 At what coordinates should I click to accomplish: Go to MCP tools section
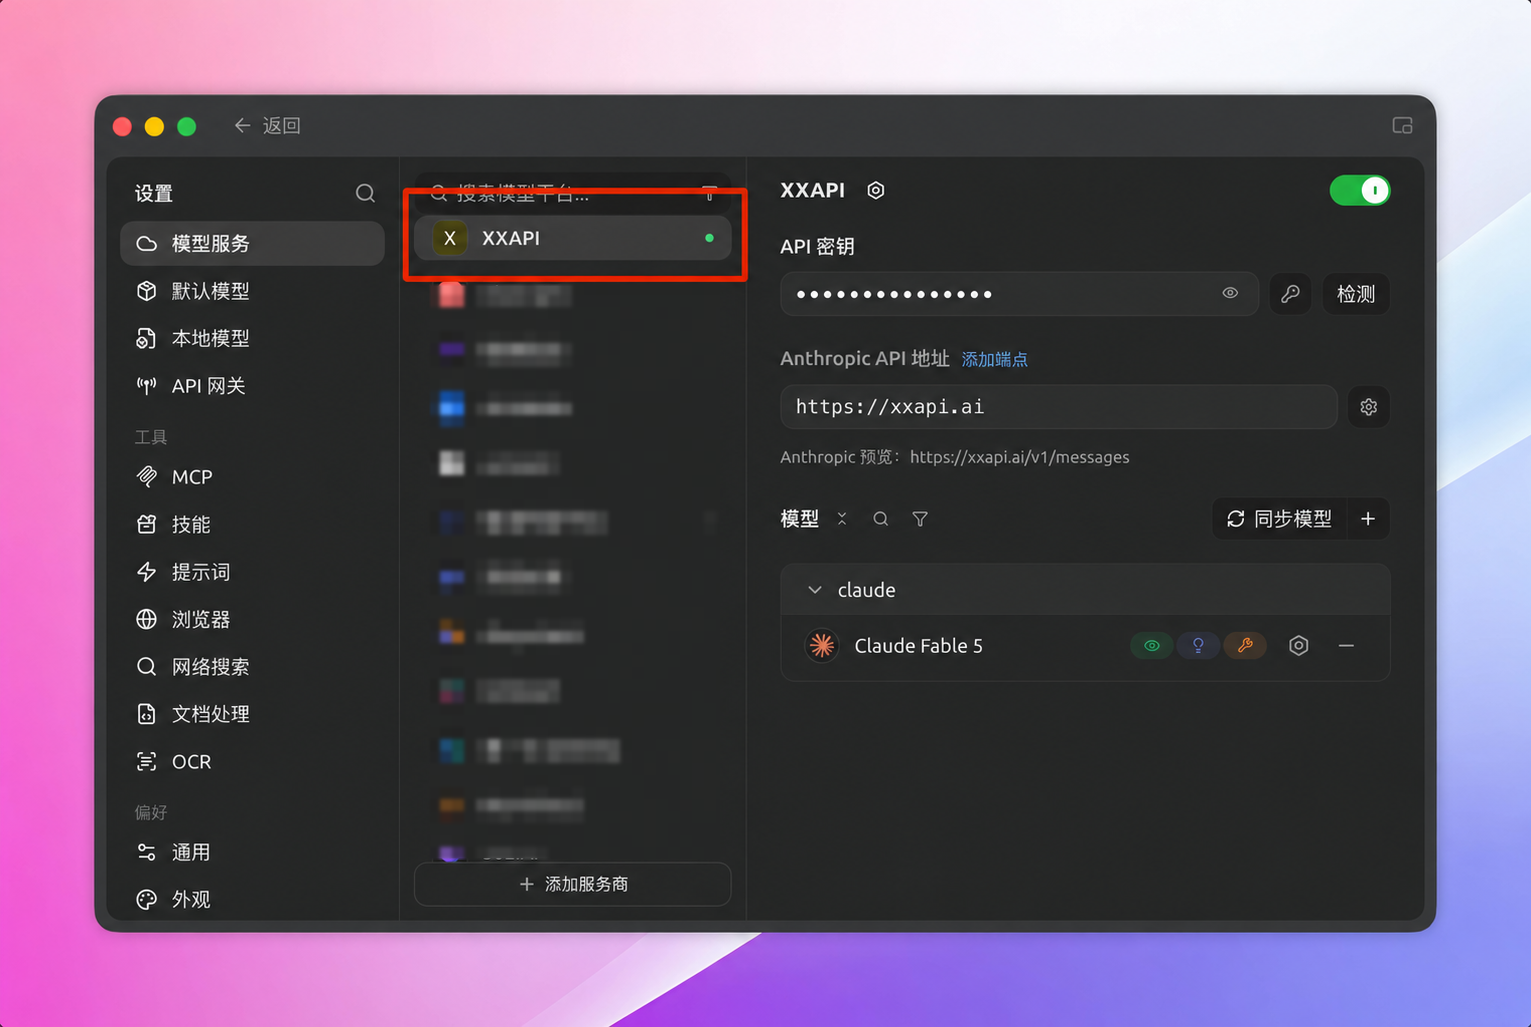click(252, 477)
